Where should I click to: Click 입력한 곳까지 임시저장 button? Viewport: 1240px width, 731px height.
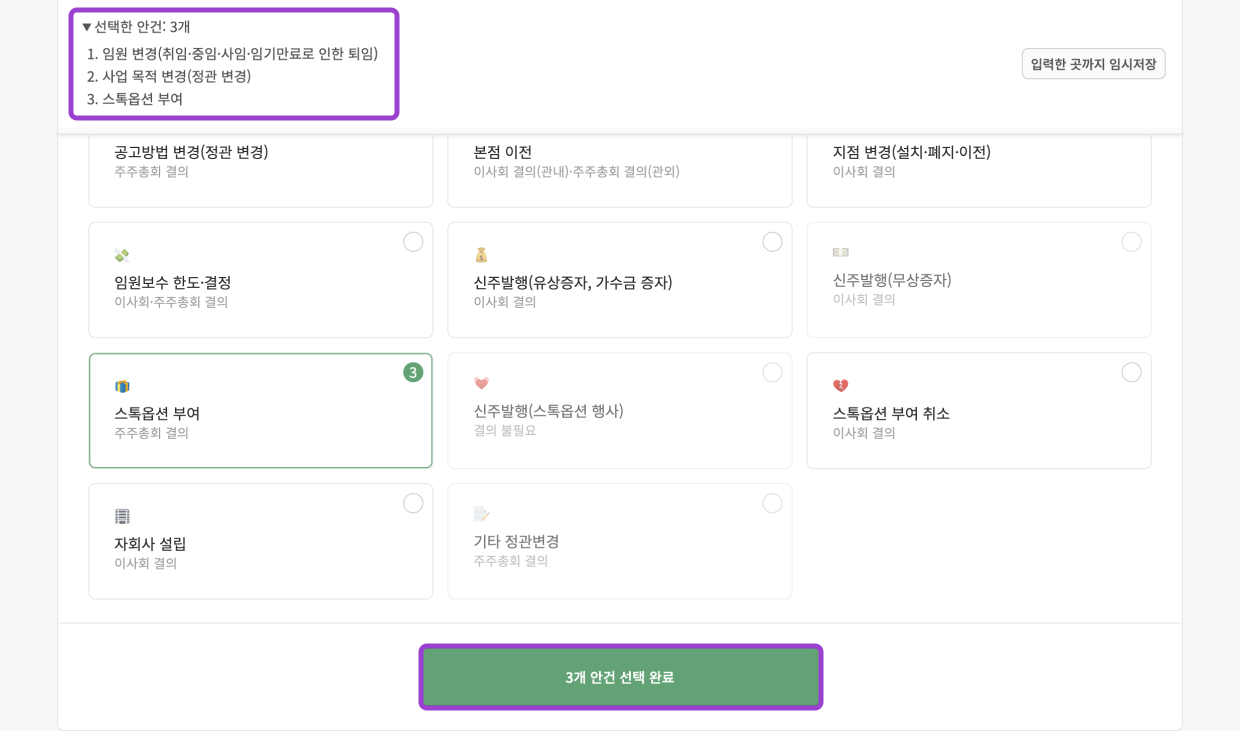[1093, 64]
